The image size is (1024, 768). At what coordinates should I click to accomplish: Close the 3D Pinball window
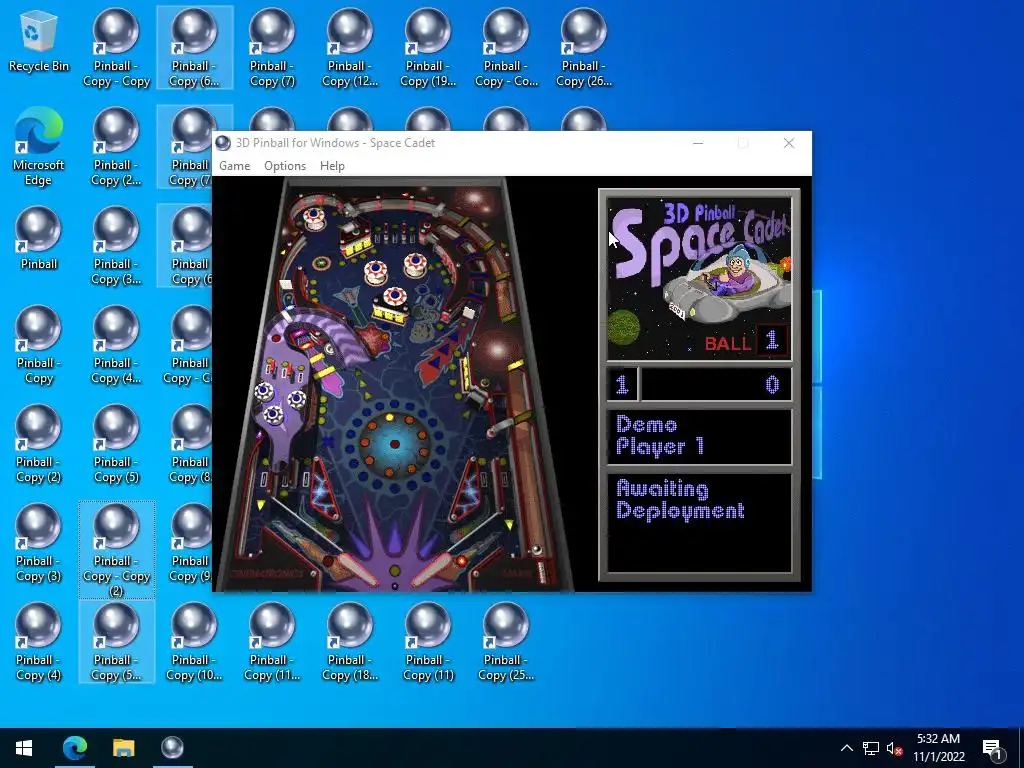tap(789, 143)
